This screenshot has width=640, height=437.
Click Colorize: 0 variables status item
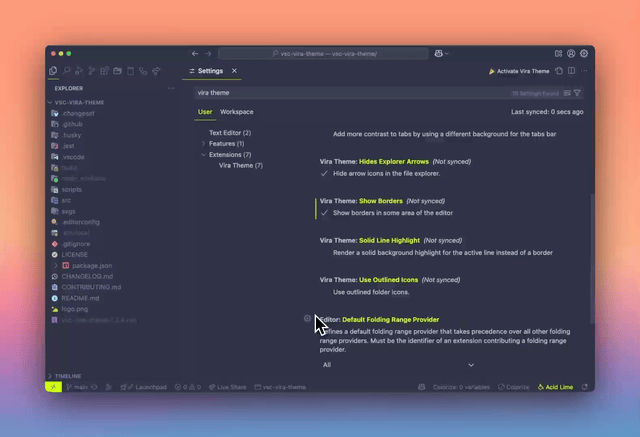click(461, 387)
